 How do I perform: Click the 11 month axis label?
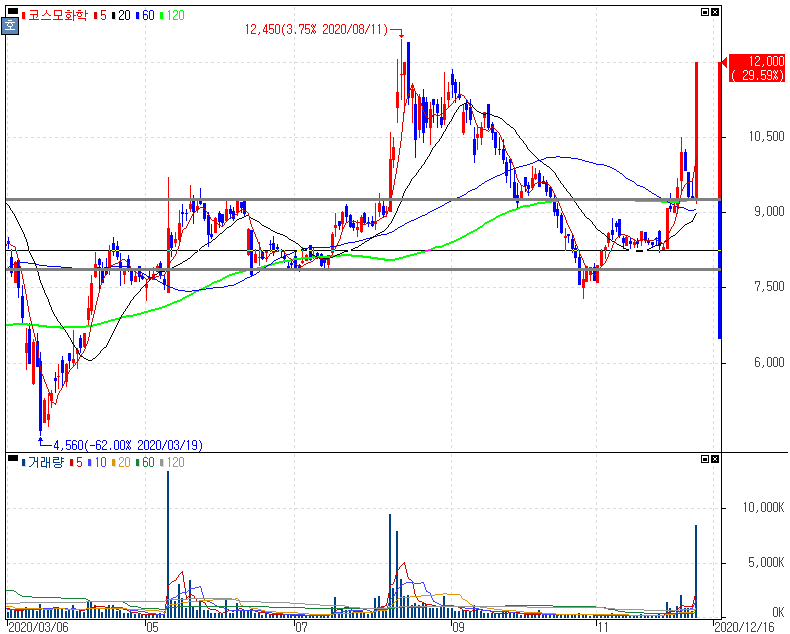(x=603, y=627)
